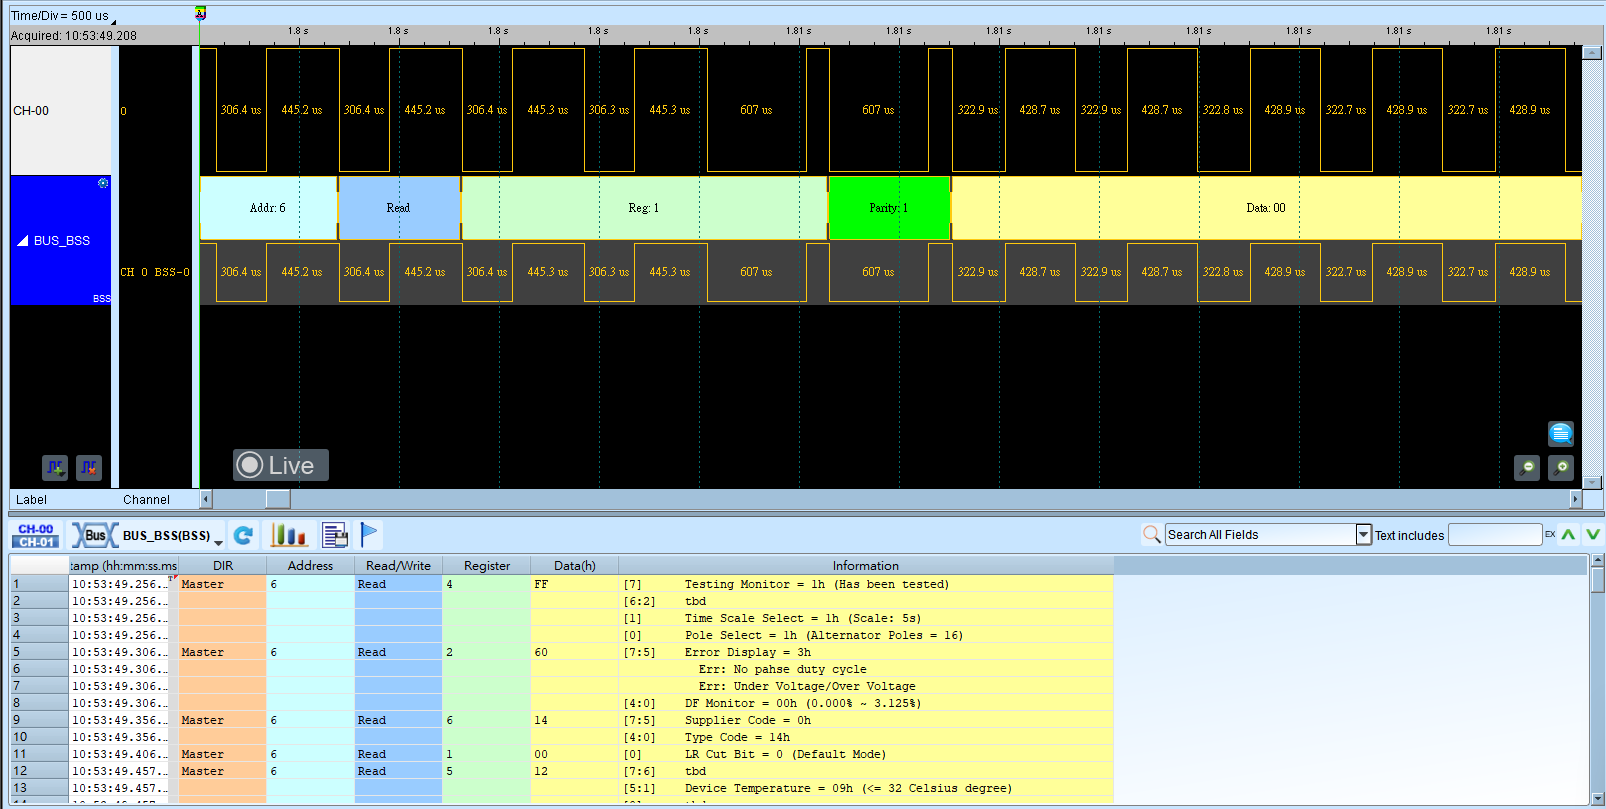
Task: Click the Information column header
Action: 866,565
